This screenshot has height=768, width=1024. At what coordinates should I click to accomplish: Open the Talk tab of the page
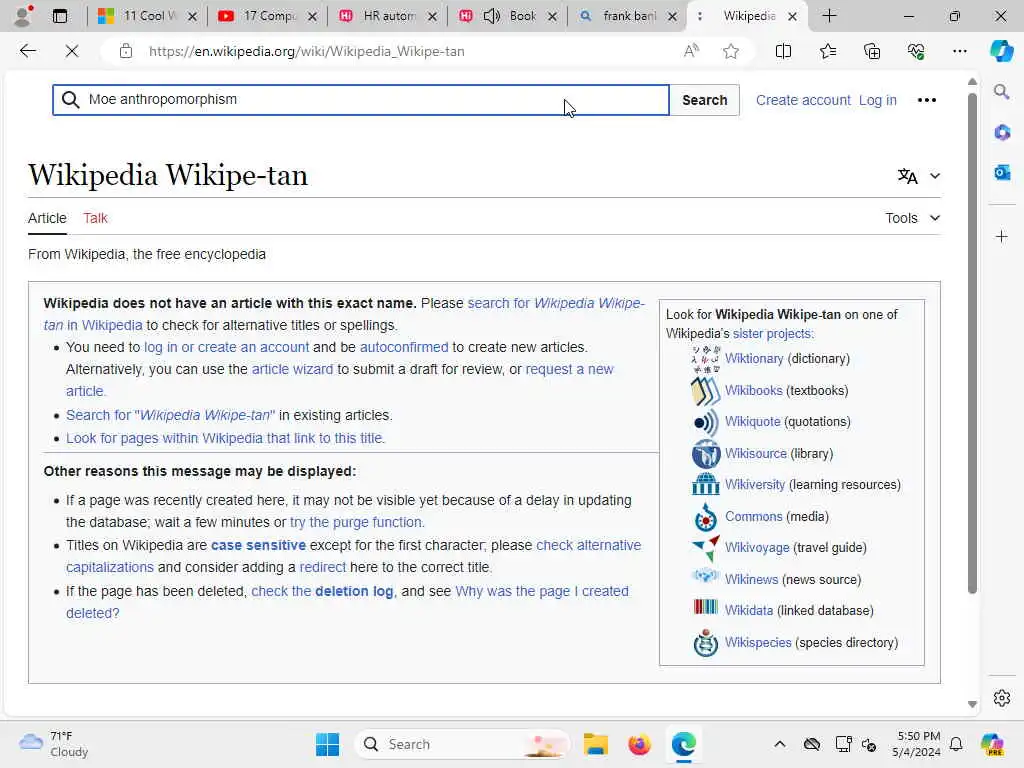[95, 218]
